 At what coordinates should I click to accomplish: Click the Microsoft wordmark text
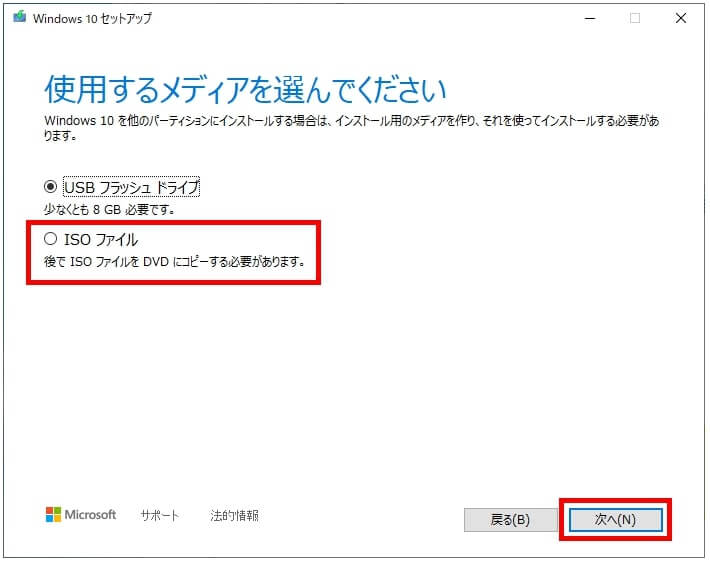91,515
